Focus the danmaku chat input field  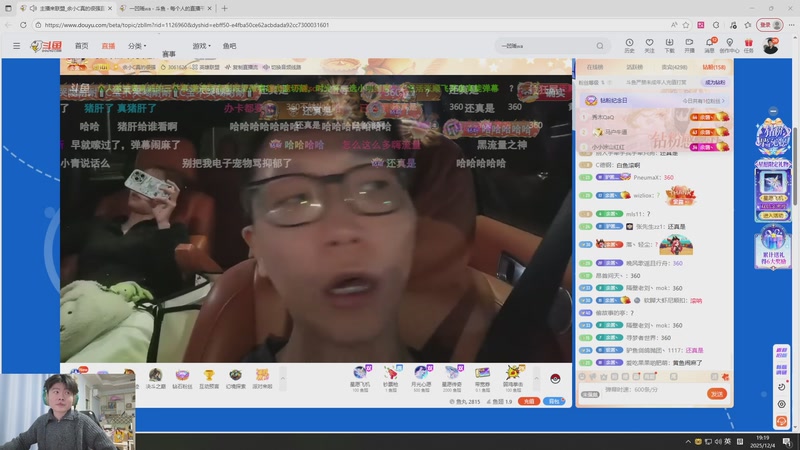[x=653, y=390]
